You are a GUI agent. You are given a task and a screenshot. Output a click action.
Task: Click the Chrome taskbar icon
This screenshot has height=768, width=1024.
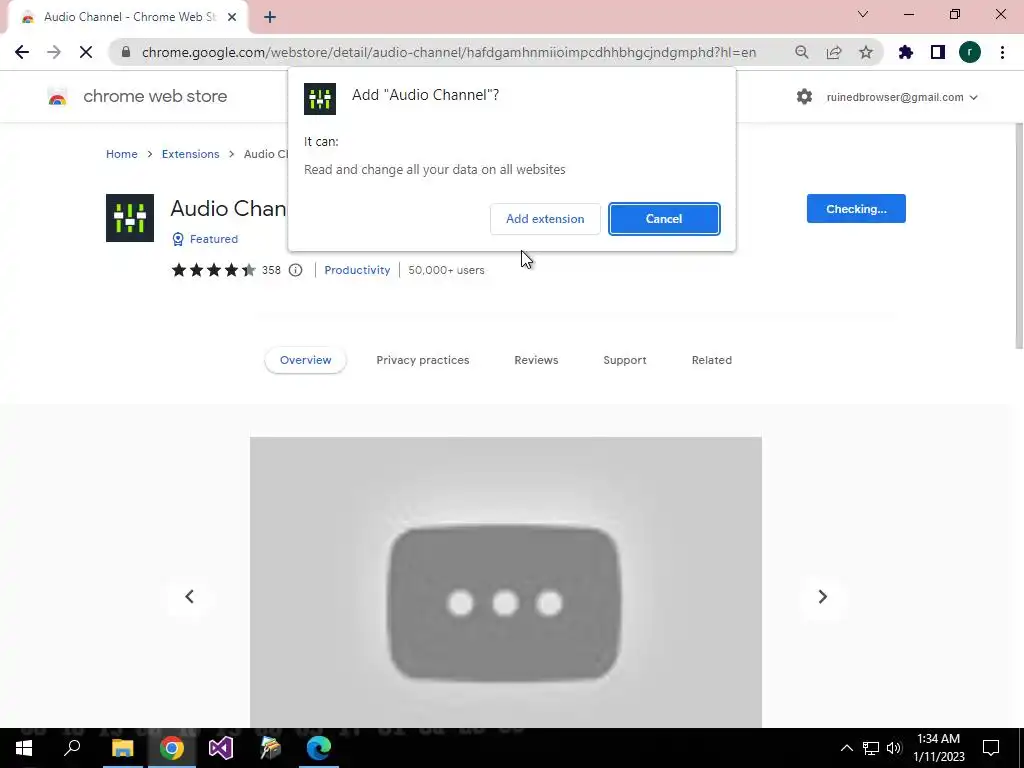coord(171,748)
